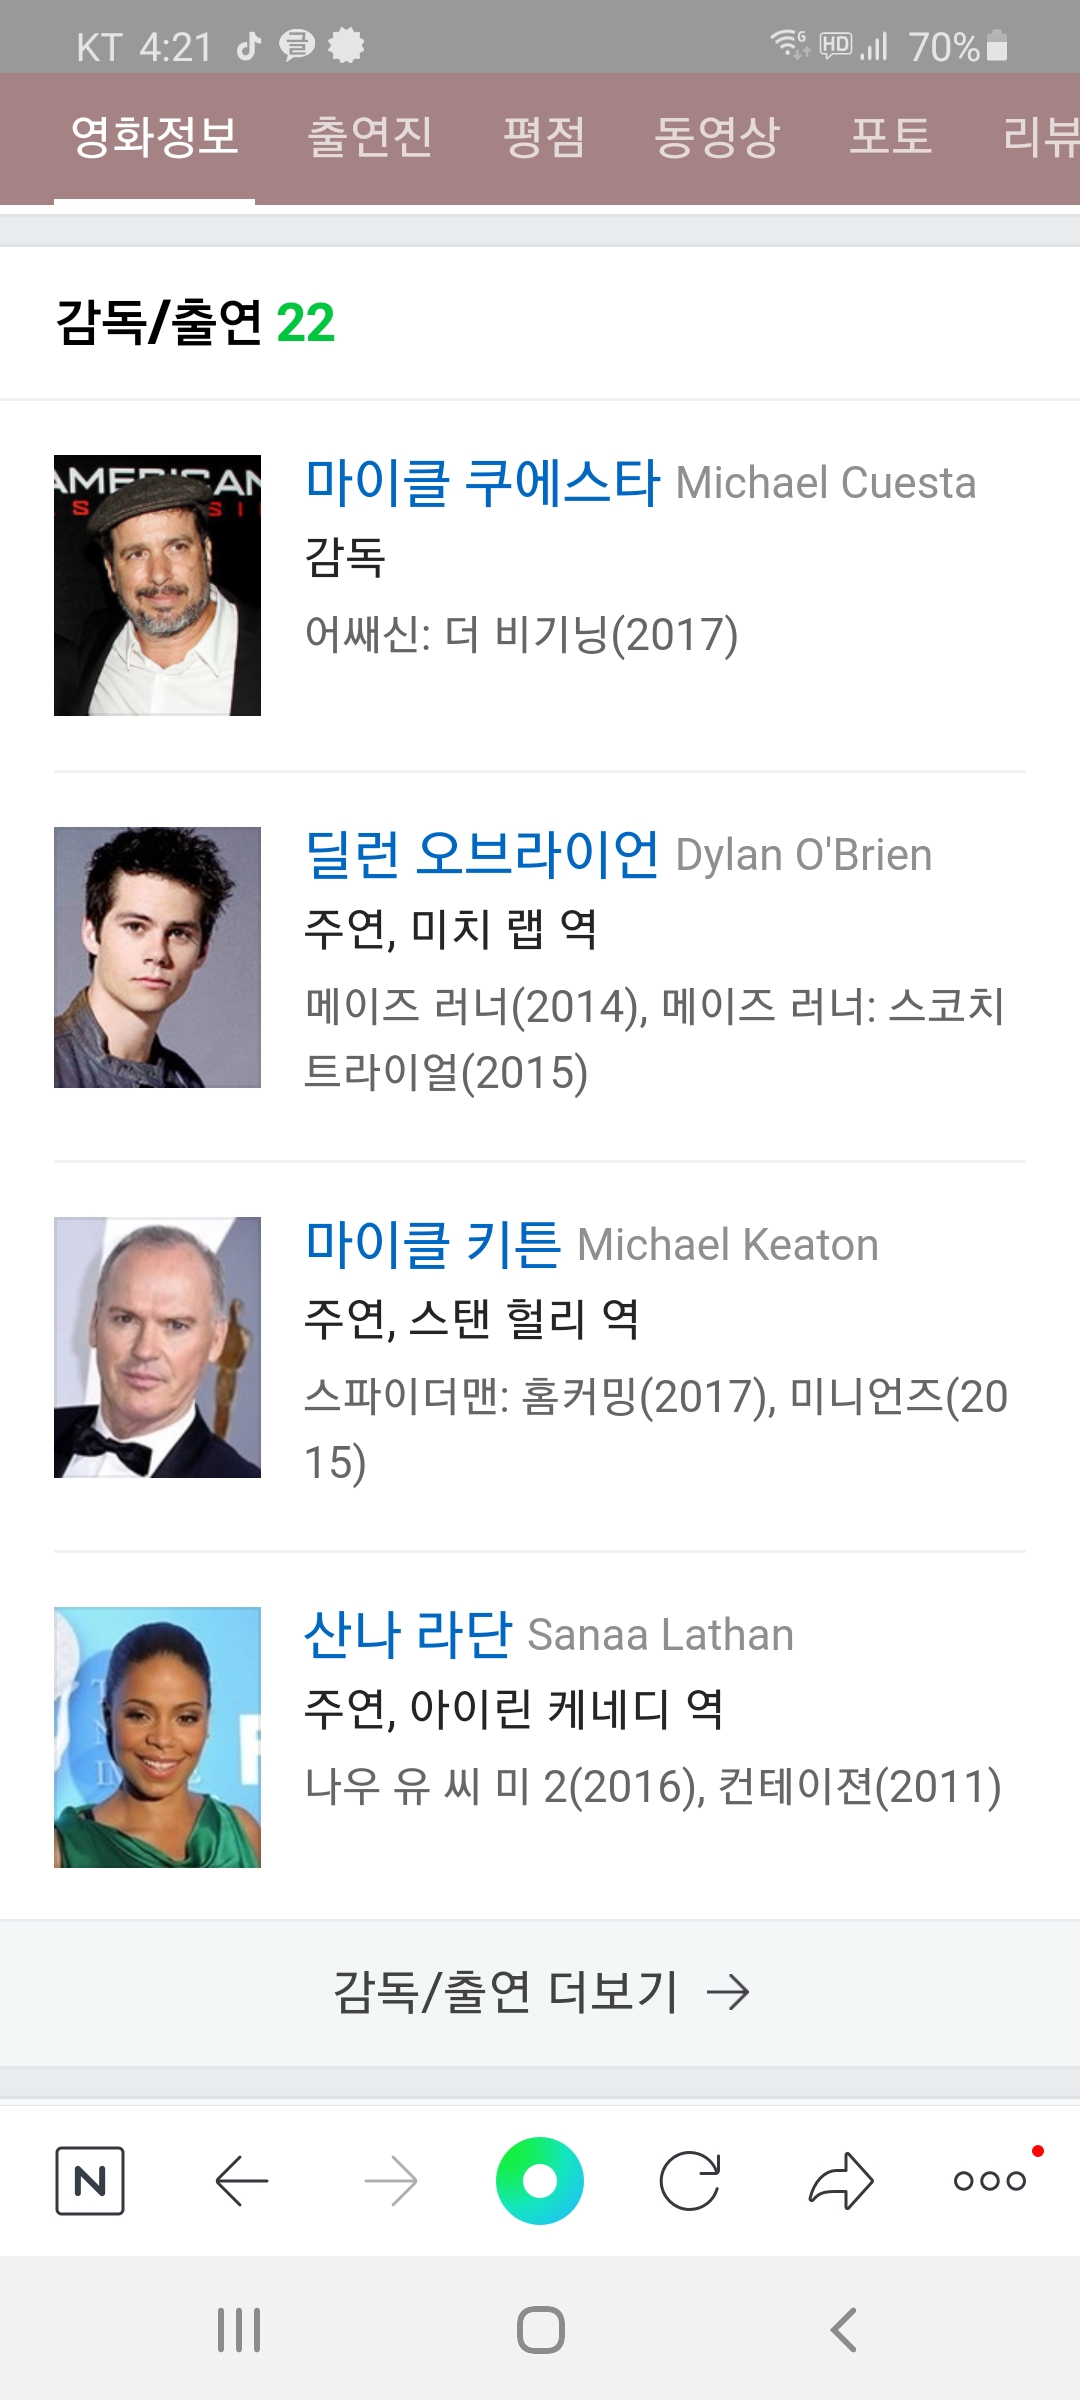Image resolution: width=1080 pixels, height=2400 pixels.
Task: Tap the Android home button
Action: coord(541,2330)
